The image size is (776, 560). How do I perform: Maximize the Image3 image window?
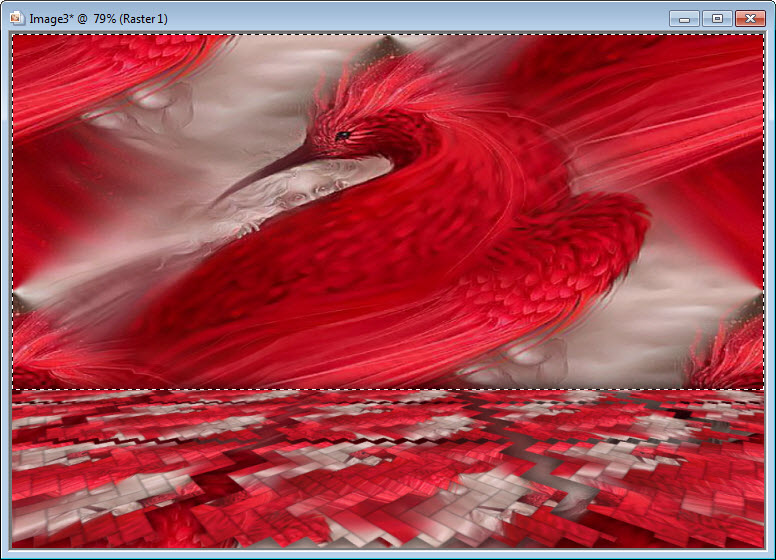pyautogui.click(x=717, y=19)
